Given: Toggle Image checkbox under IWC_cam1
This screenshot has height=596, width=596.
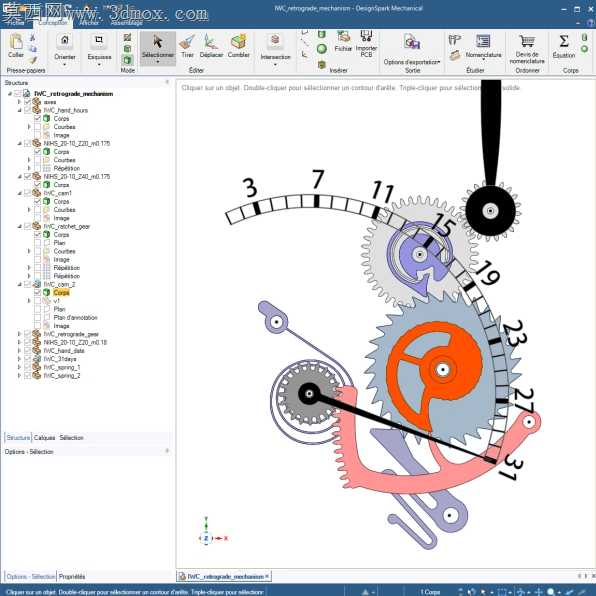Looking at the screenshot, I should click(x=37, y=218).
